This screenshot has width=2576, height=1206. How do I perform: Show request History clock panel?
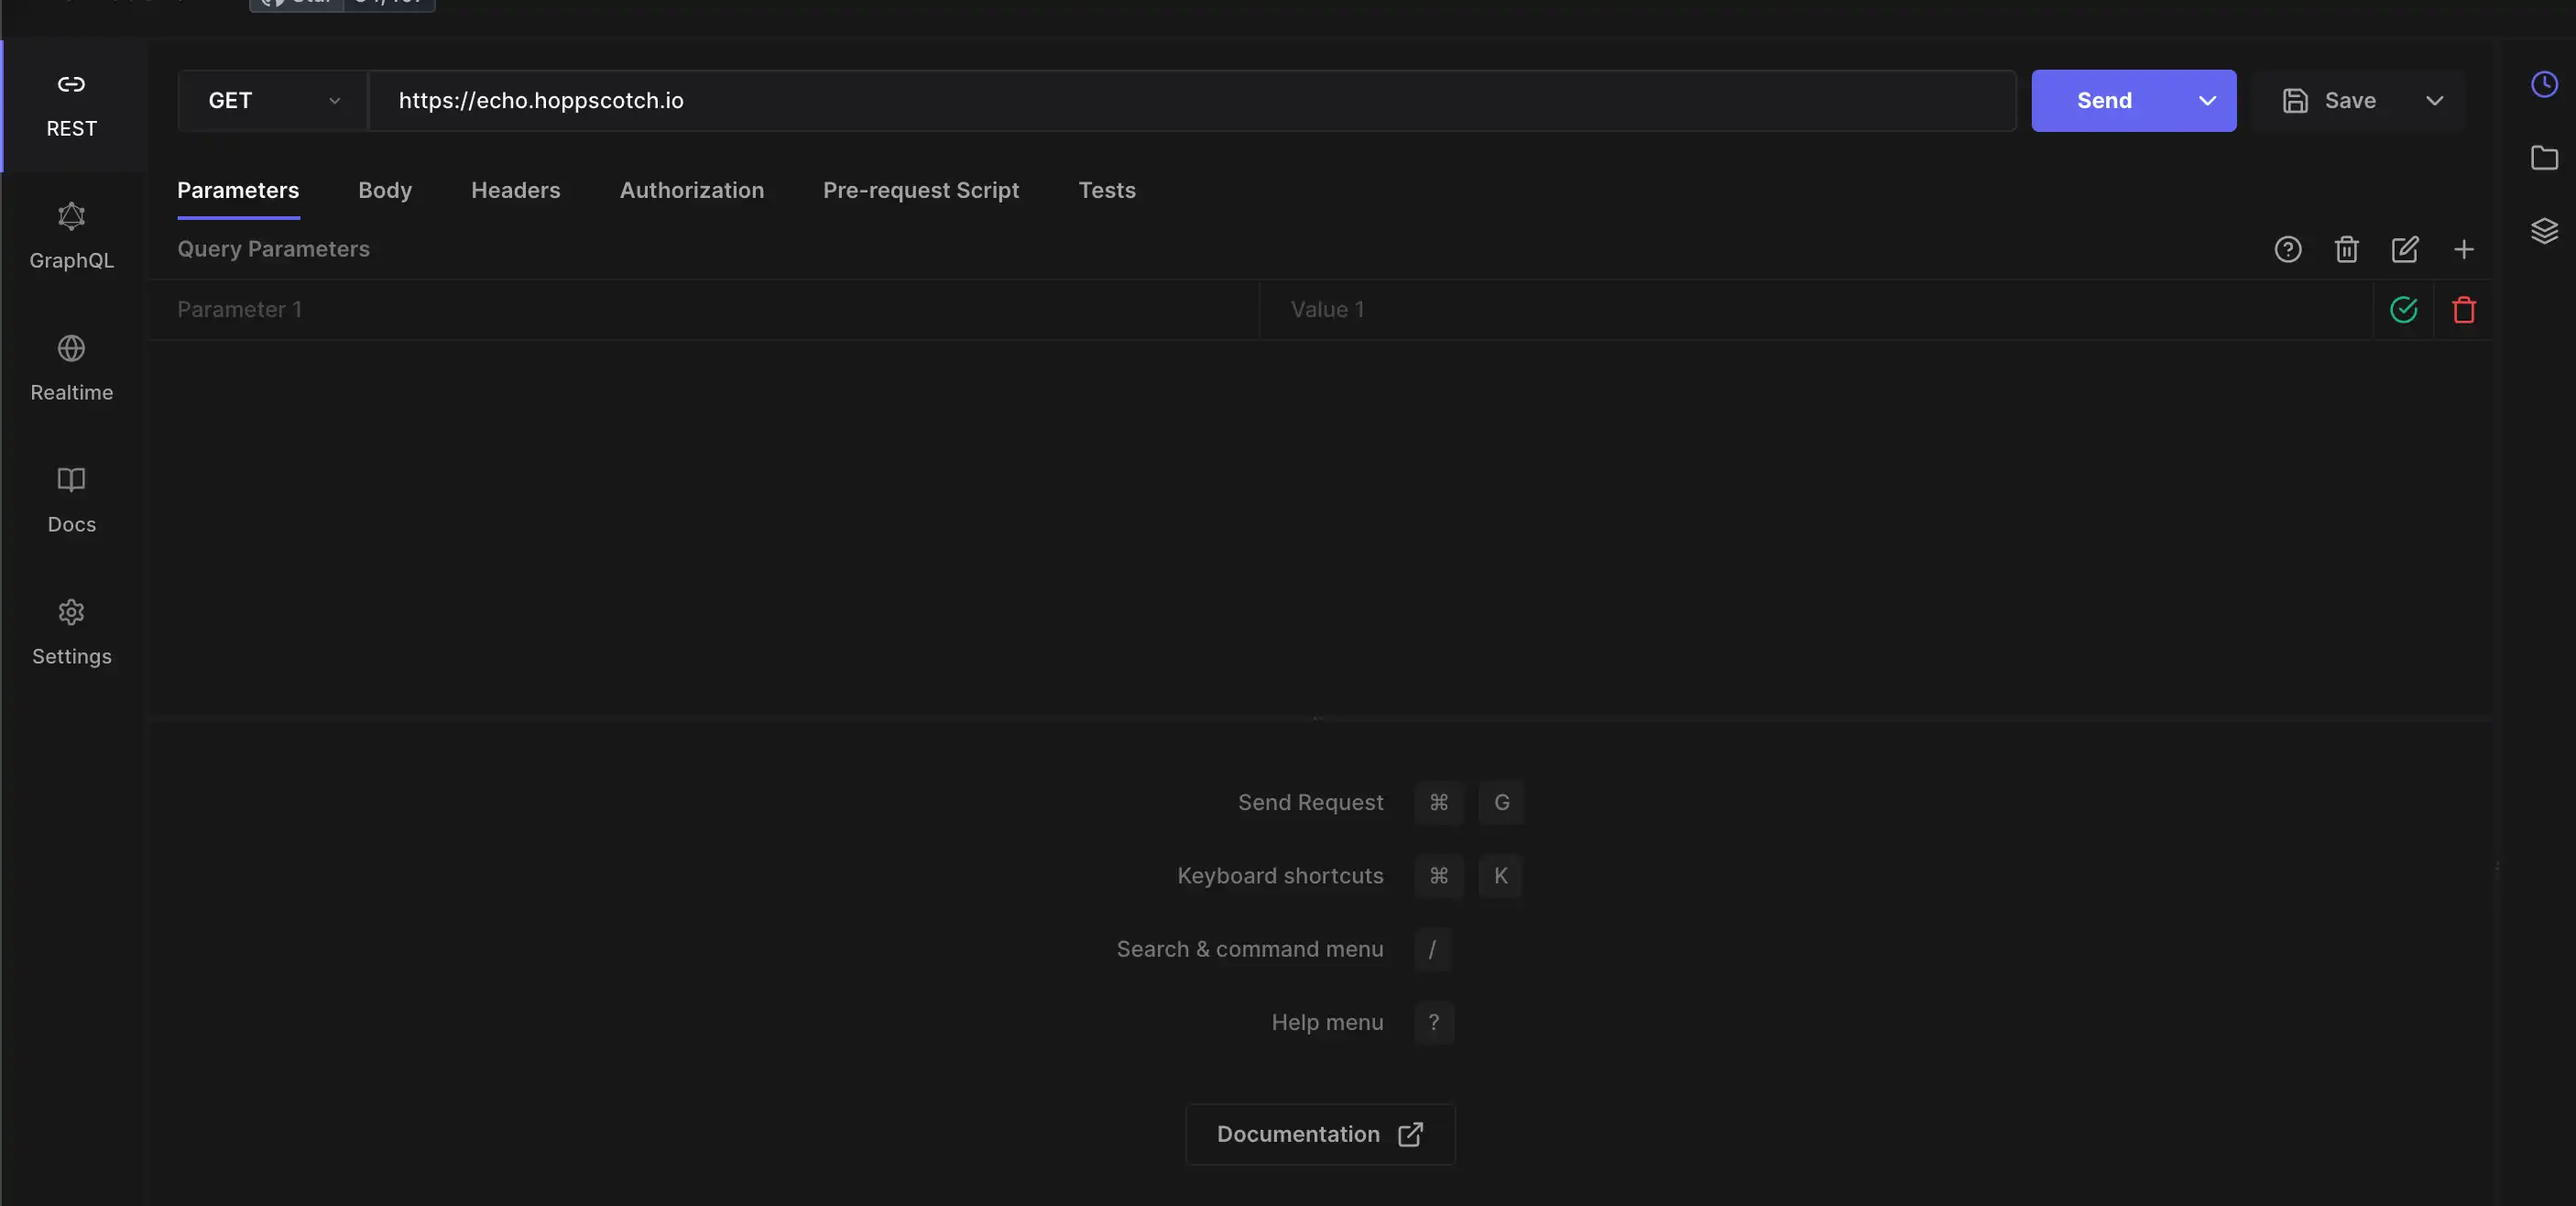[2544, 85]
